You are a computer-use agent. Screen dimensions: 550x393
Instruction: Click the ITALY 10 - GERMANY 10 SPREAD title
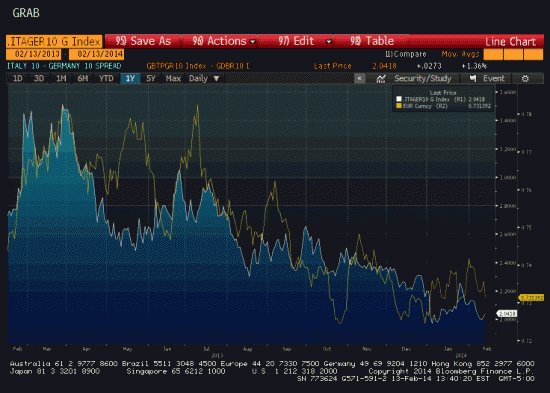pyautogui.click(x=64, y=66)
